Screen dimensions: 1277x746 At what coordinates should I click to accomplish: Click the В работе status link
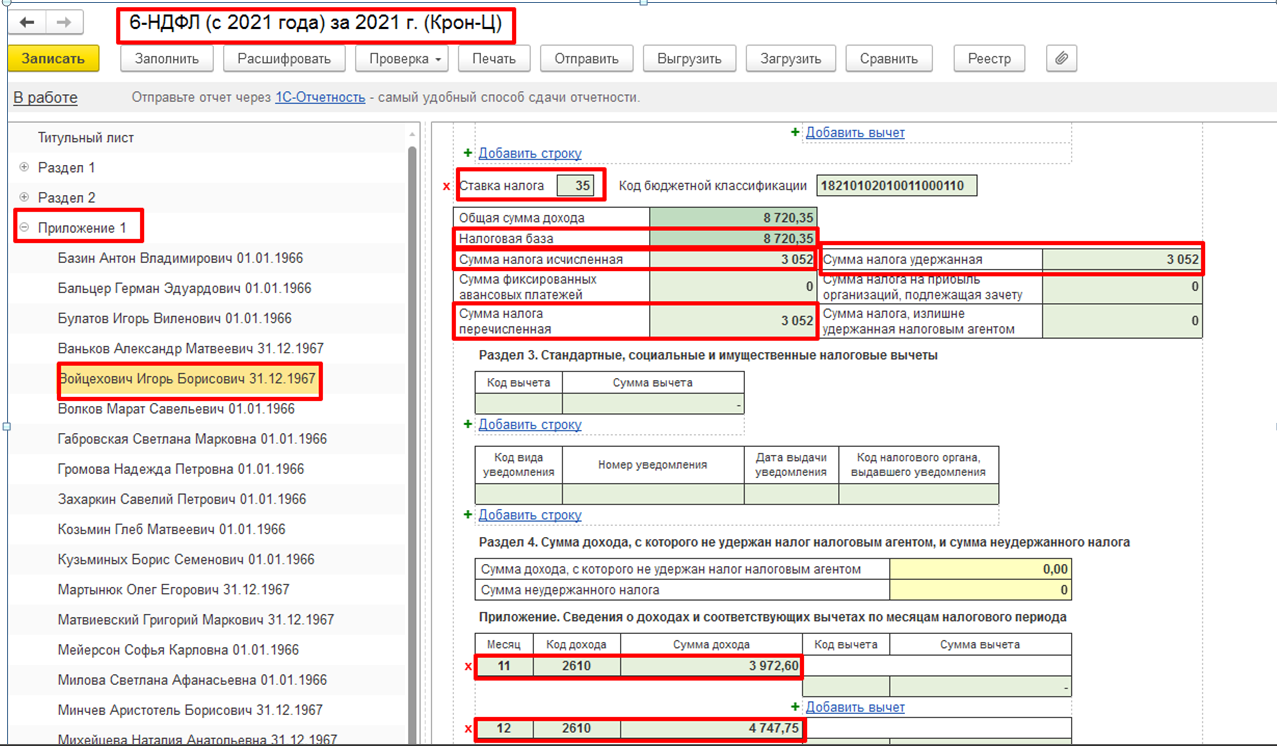coord(45,97)
